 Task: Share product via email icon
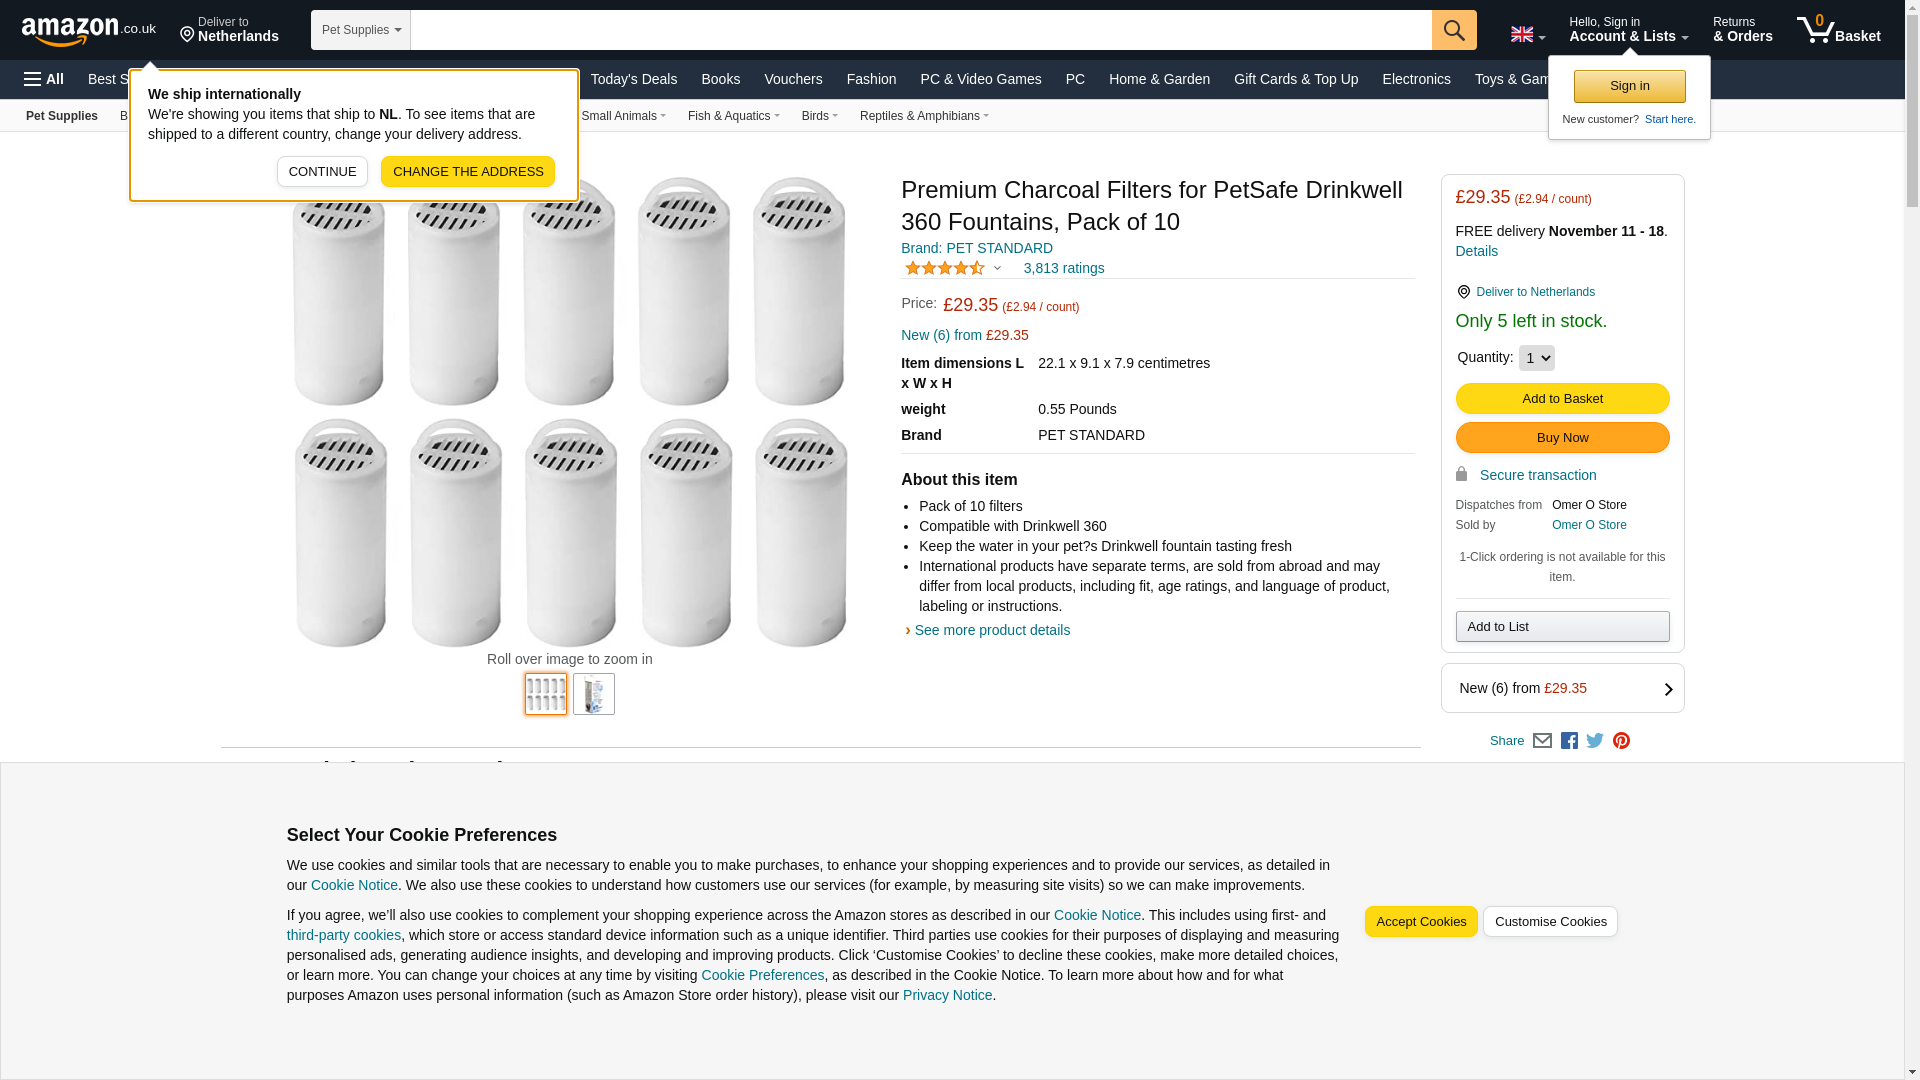pyautogui.click(x=1542, y=741)
